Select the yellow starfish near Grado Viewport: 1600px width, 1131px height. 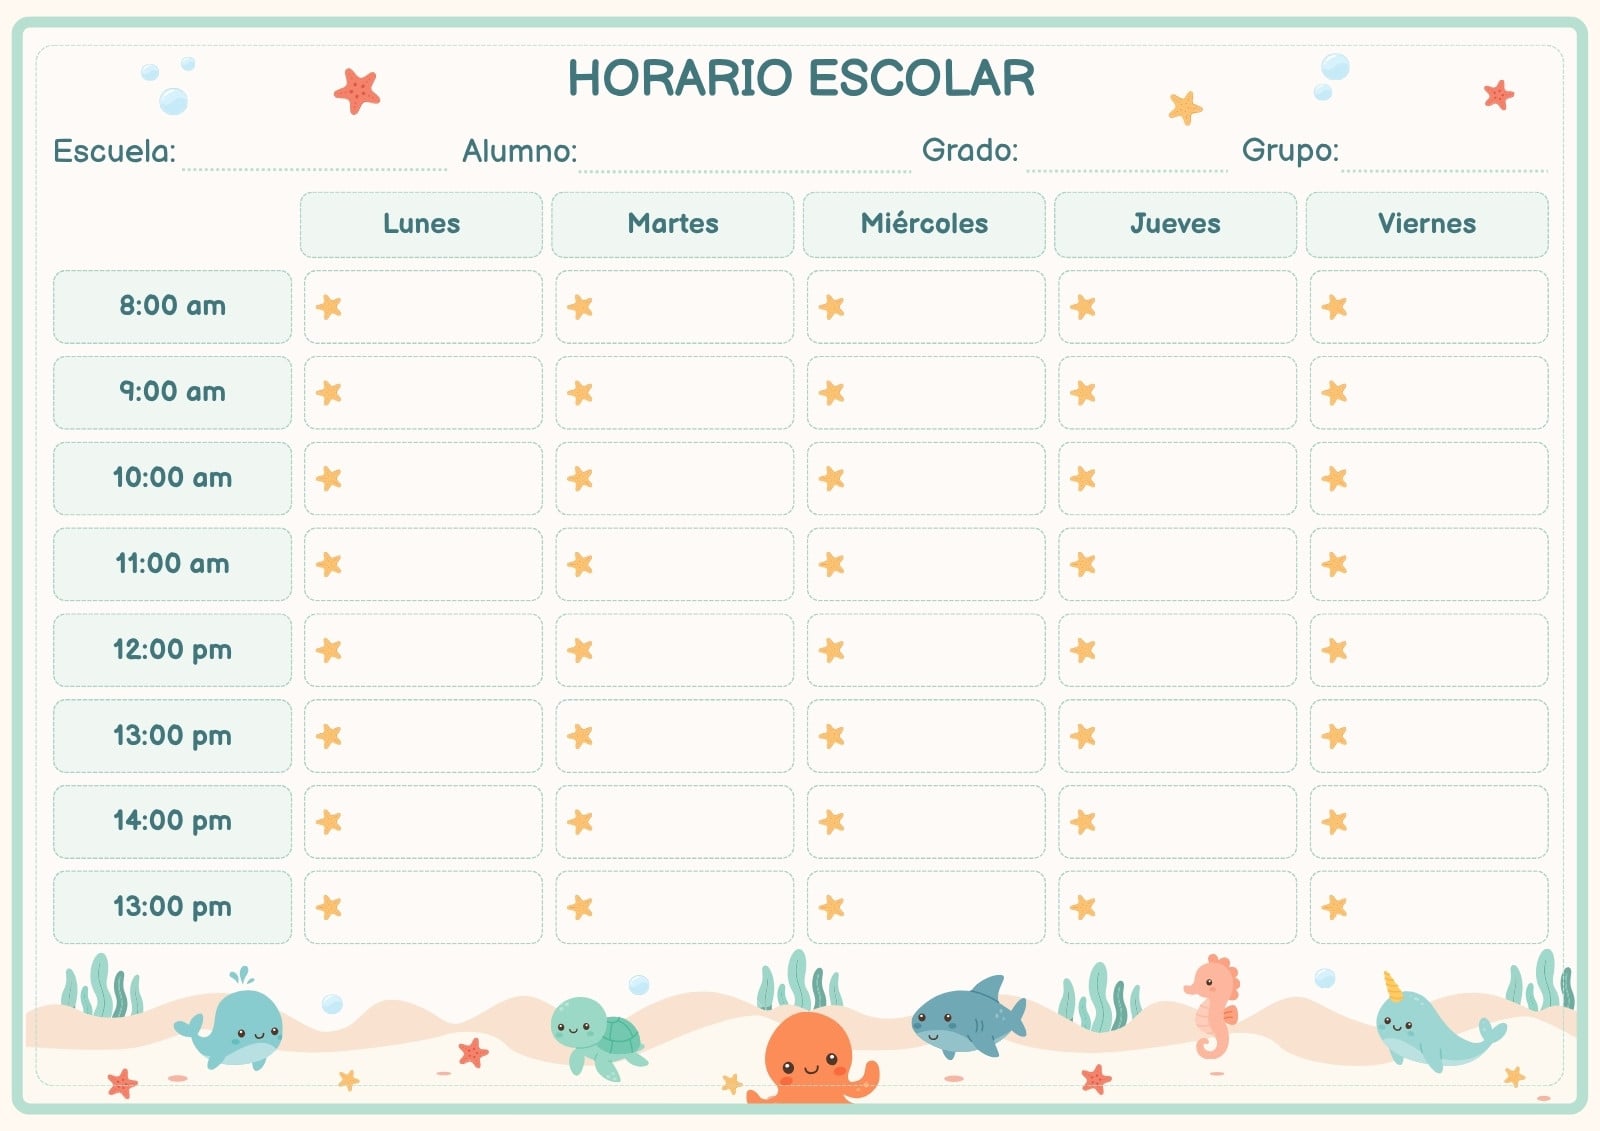1185,106
